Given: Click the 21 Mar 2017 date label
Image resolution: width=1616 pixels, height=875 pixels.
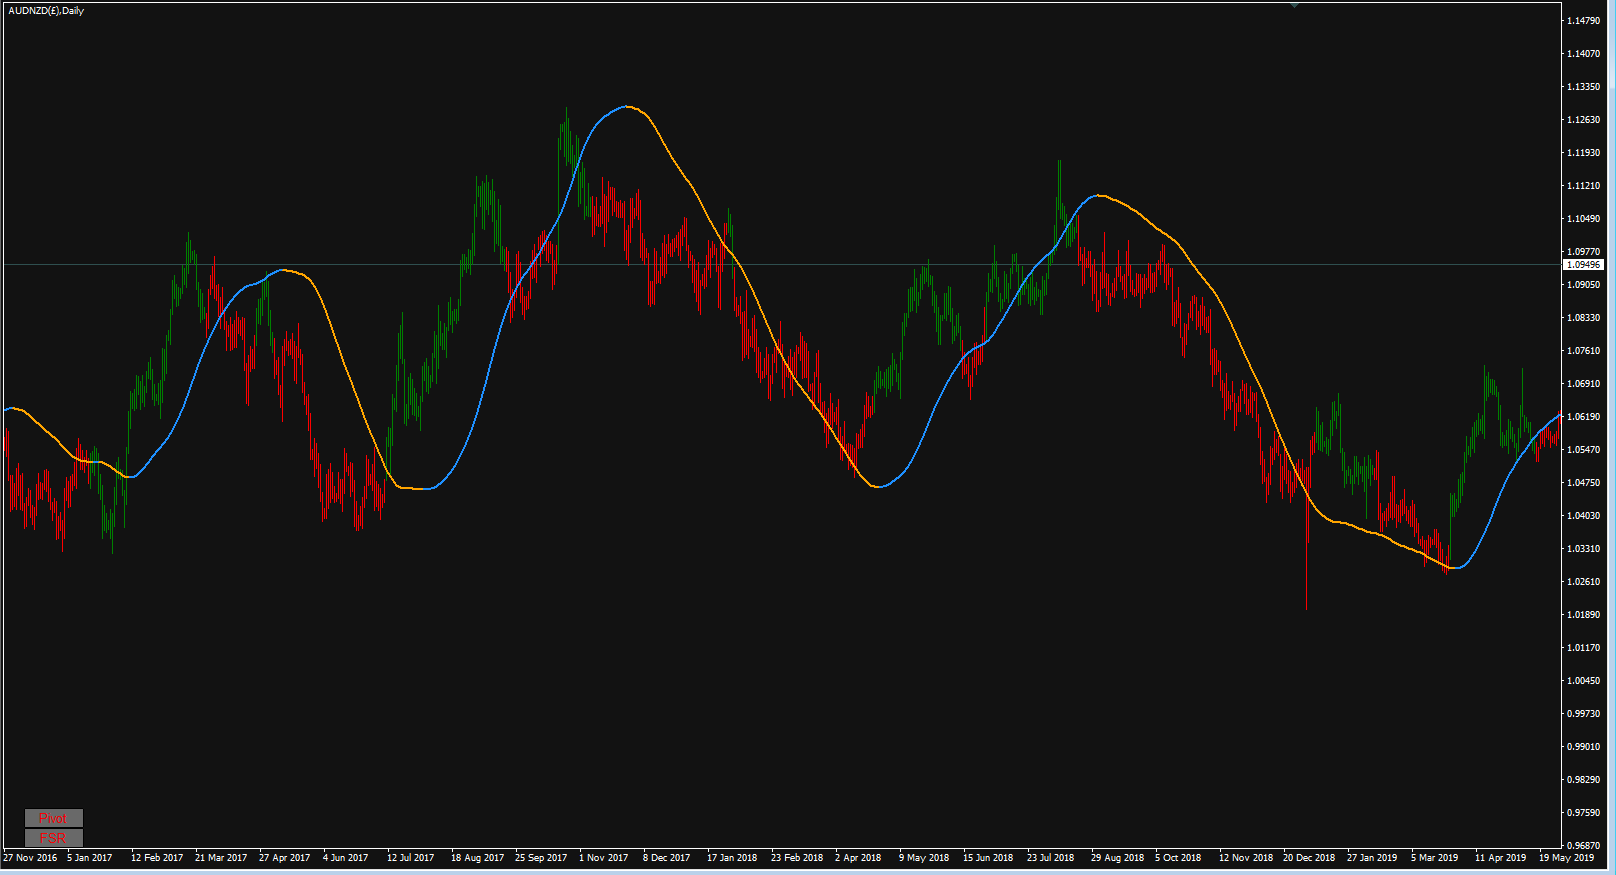Looking at the screenshot, I should (x=221, y=858).
